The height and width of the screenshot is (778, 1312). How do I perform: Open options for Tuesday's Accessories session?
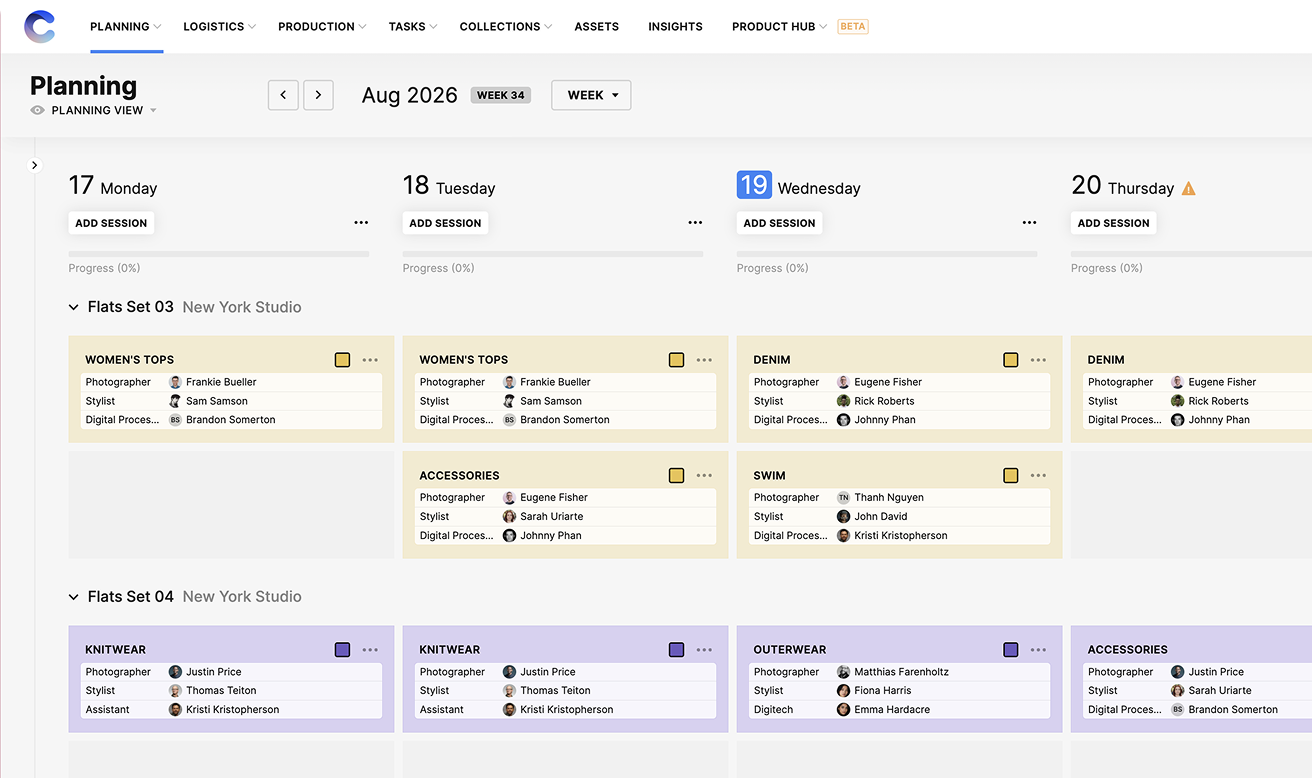click(x=704, y=476)
